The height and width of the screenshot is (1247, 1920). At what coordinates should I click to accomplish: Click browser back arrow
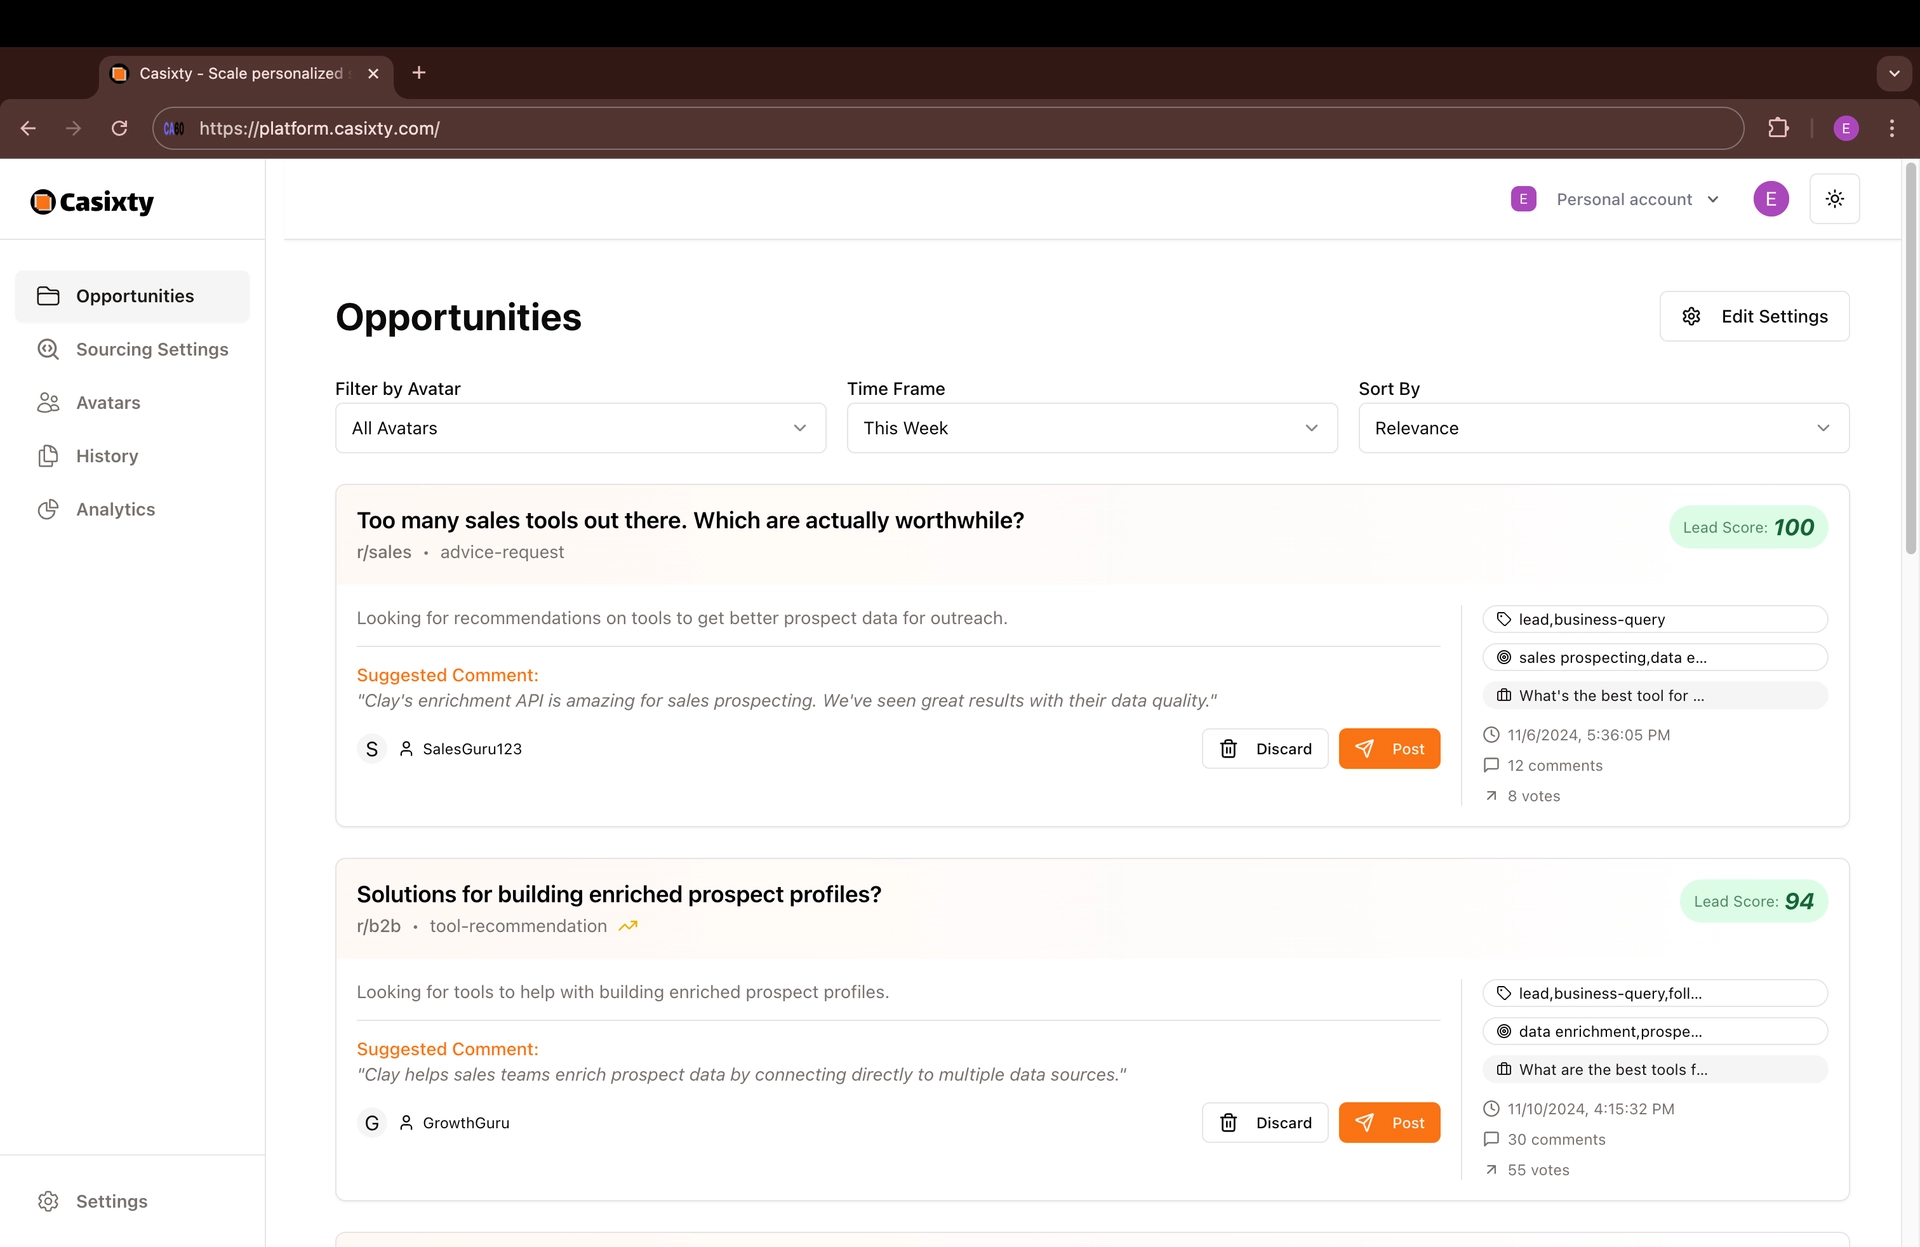pyautogui.click(x=28, y=128)
